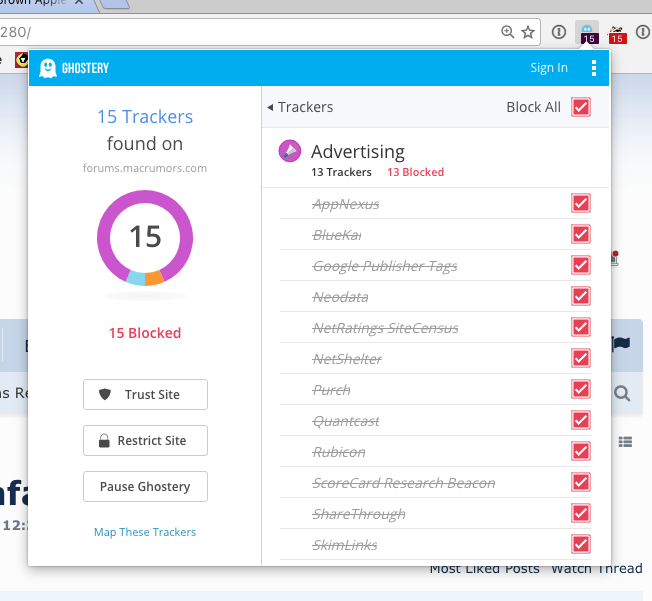Screen dimensions: 652x601
Task: Uncheck the NetRatings SiteCensus checkbox
Action: pyautogui.click(x=581, y=327)
